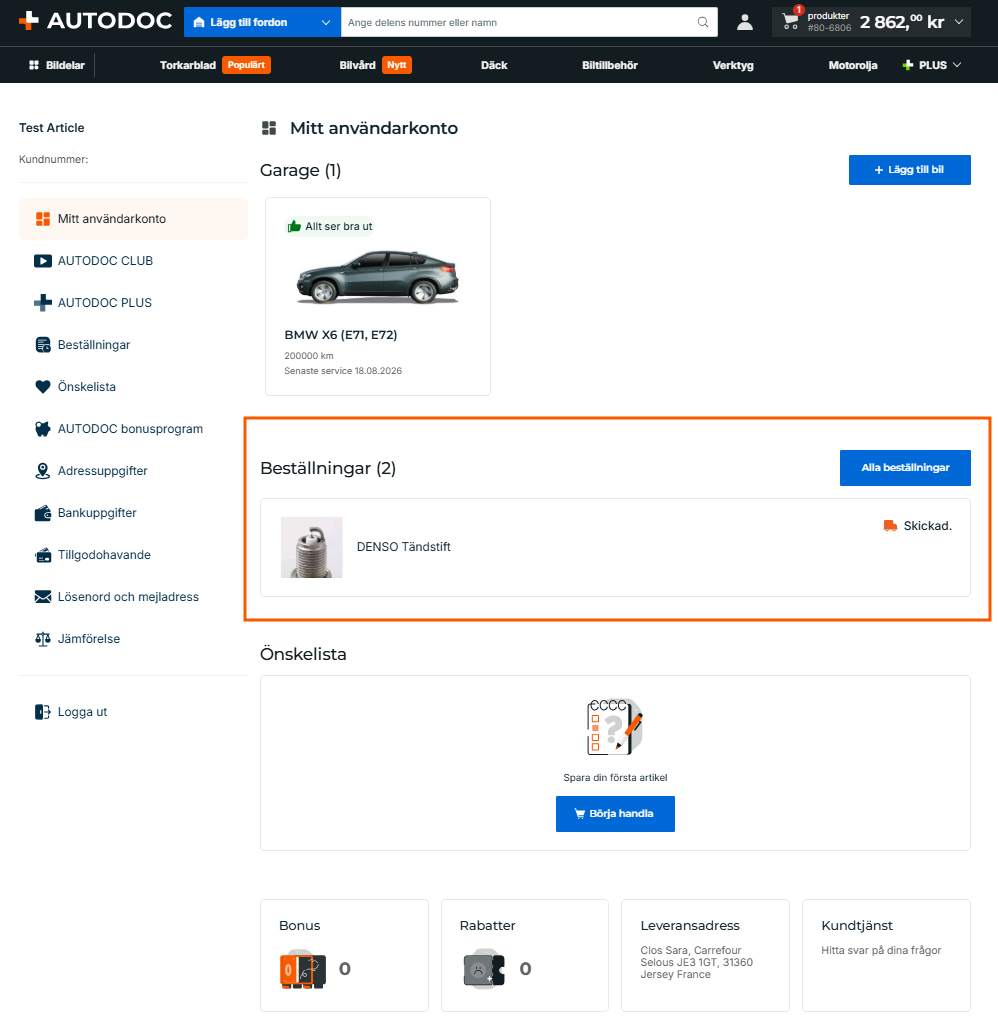Viewport: 998px width, 1031px height.
Task: Click the Jämförelse scales icon
Action: tap(43, 639)
